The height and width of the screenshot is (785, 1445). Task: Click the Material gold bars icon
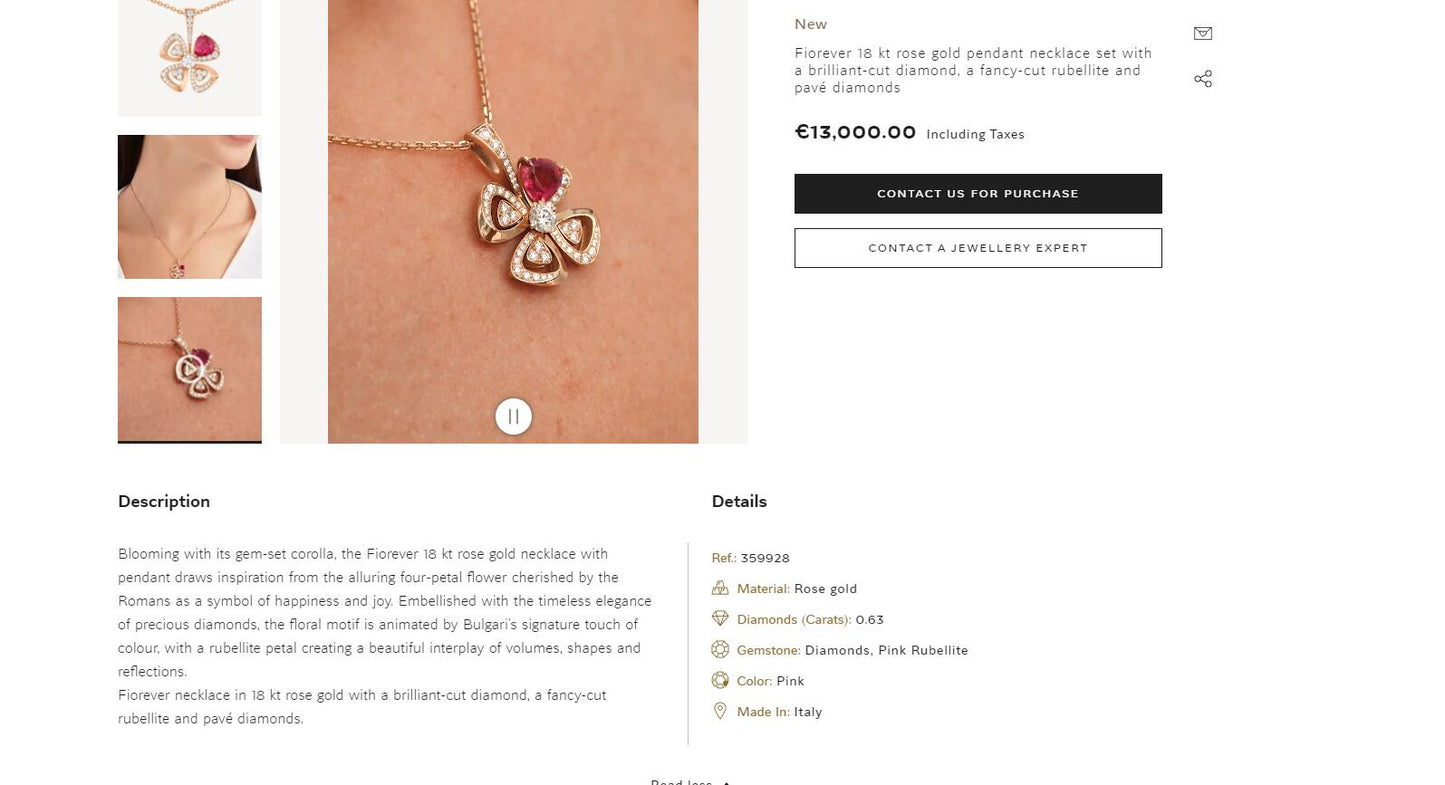pos(720,589)
